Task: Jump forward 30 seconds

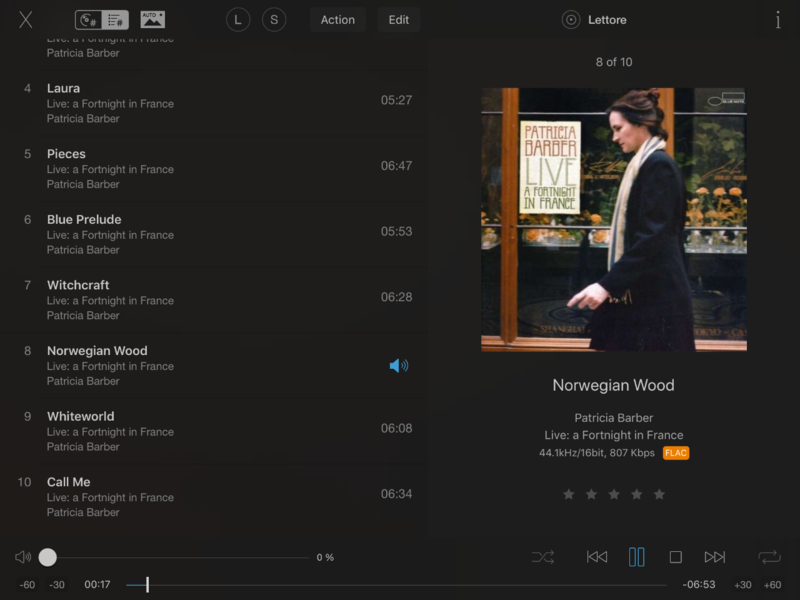Action: tap(742, 585)
